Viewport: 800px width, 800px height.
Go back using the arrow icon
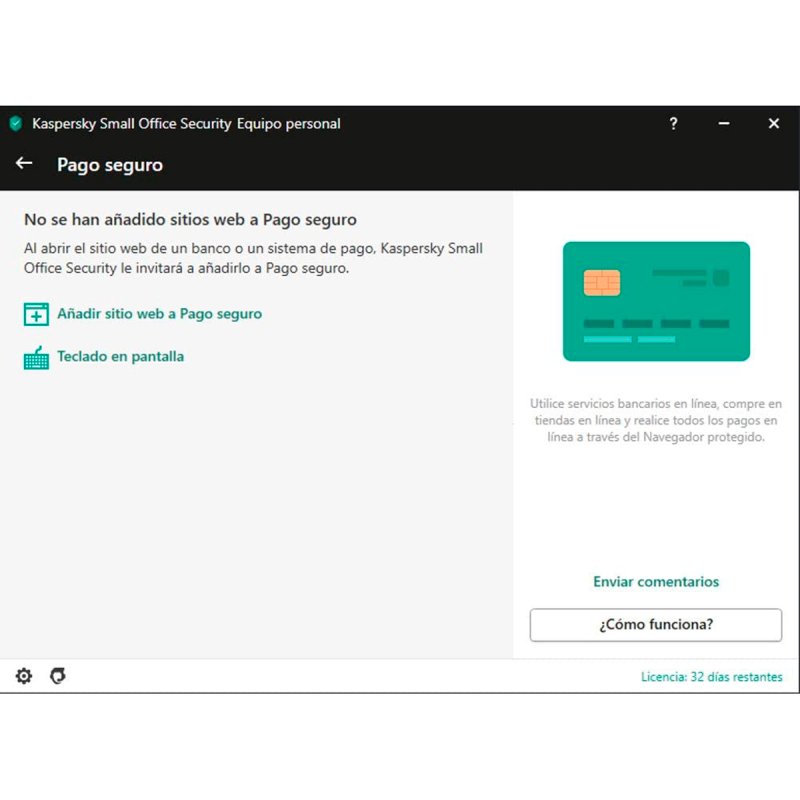pyautogui.click(x=24, y=163)
